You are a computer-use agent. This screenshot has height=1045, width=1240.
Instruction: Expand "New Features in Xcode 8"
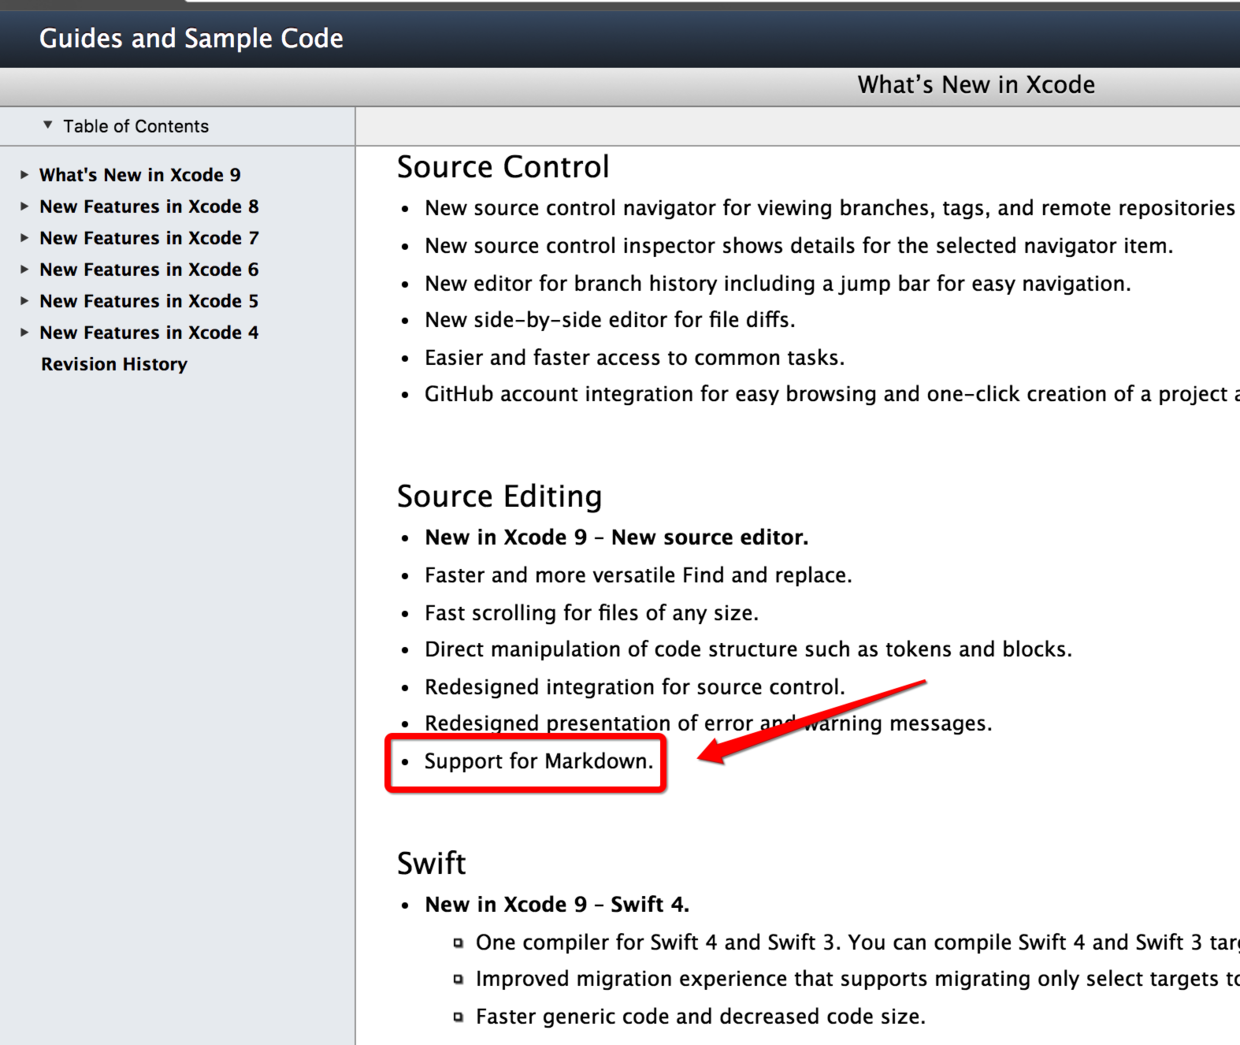[27, 206]
